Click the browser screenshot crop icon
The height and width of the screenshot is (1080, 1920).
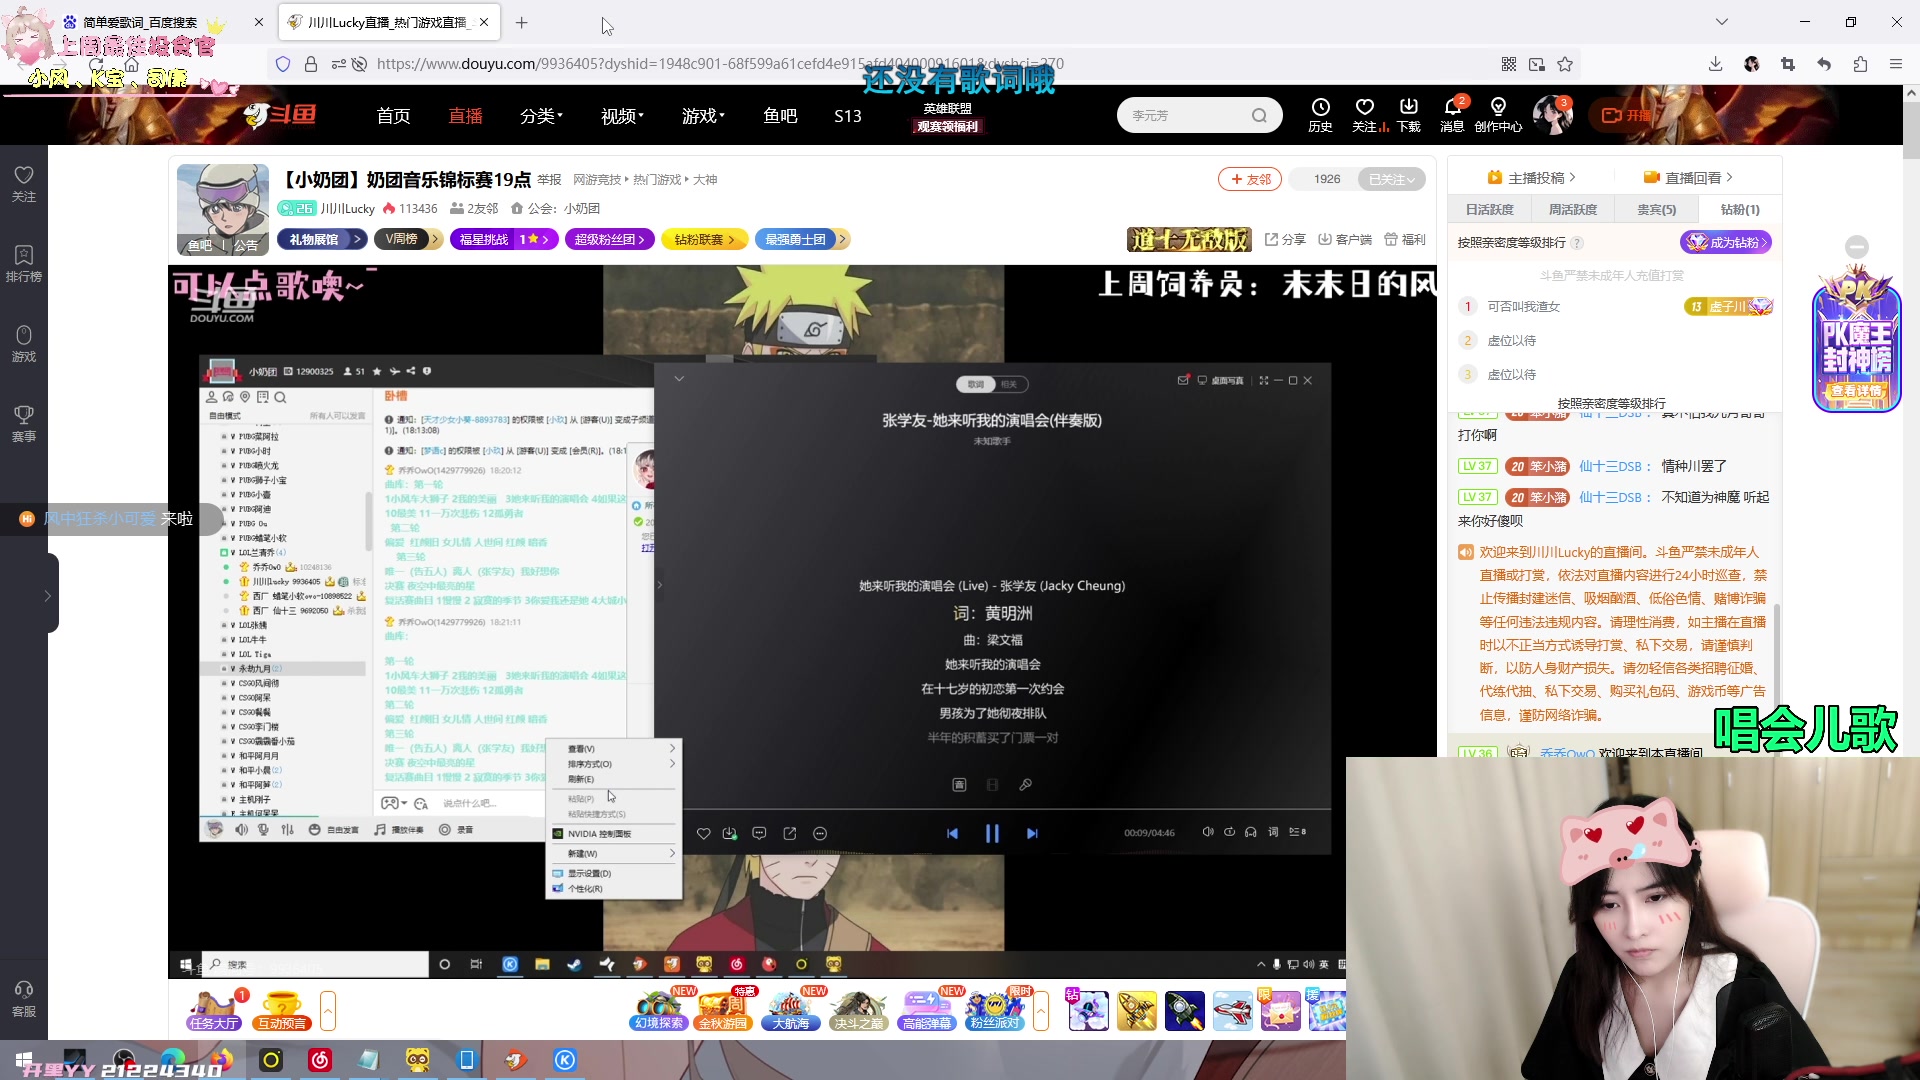click(1788, 64)
